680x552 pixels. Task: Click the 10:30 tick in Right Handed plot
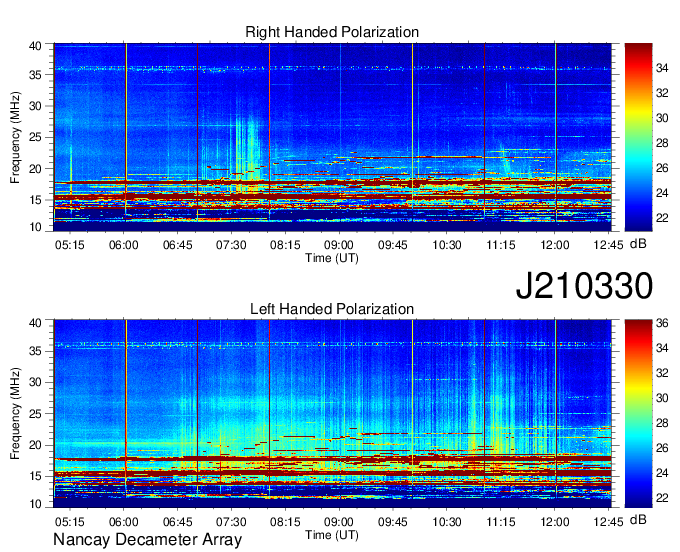[447, 245]
